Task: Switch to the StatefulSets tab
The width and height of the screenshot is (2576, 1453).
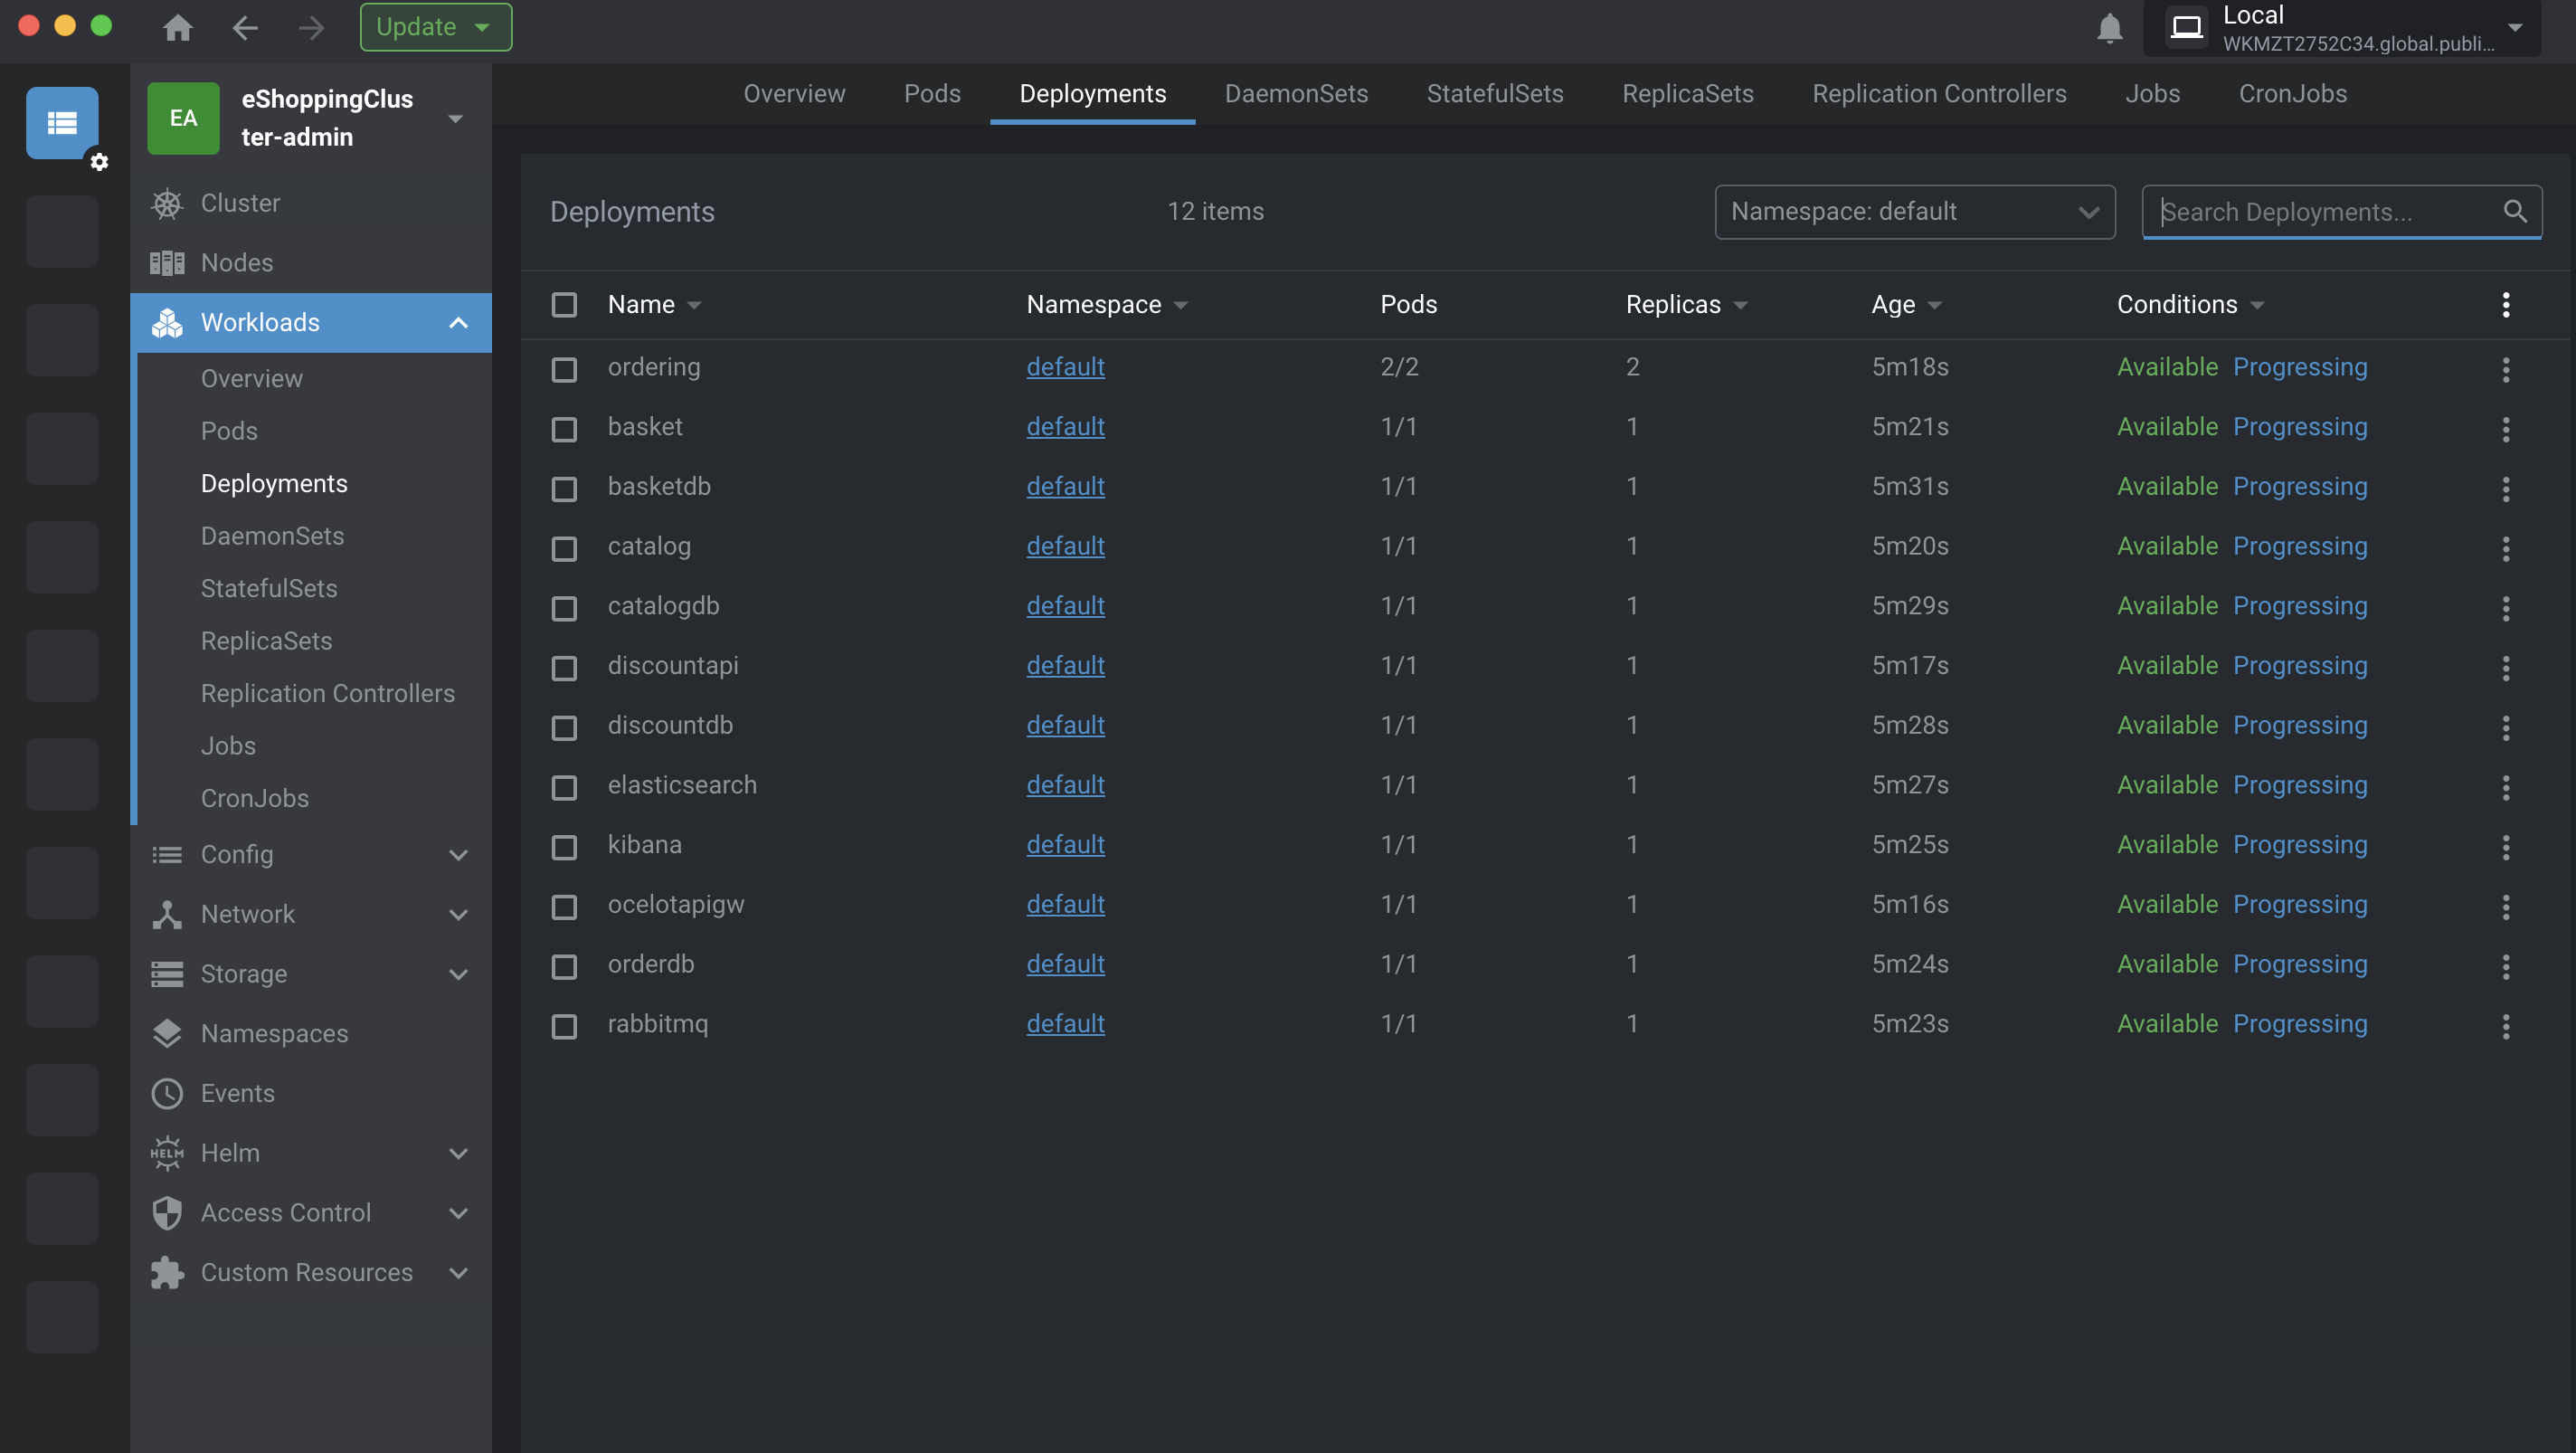Action: point(1495,93)
